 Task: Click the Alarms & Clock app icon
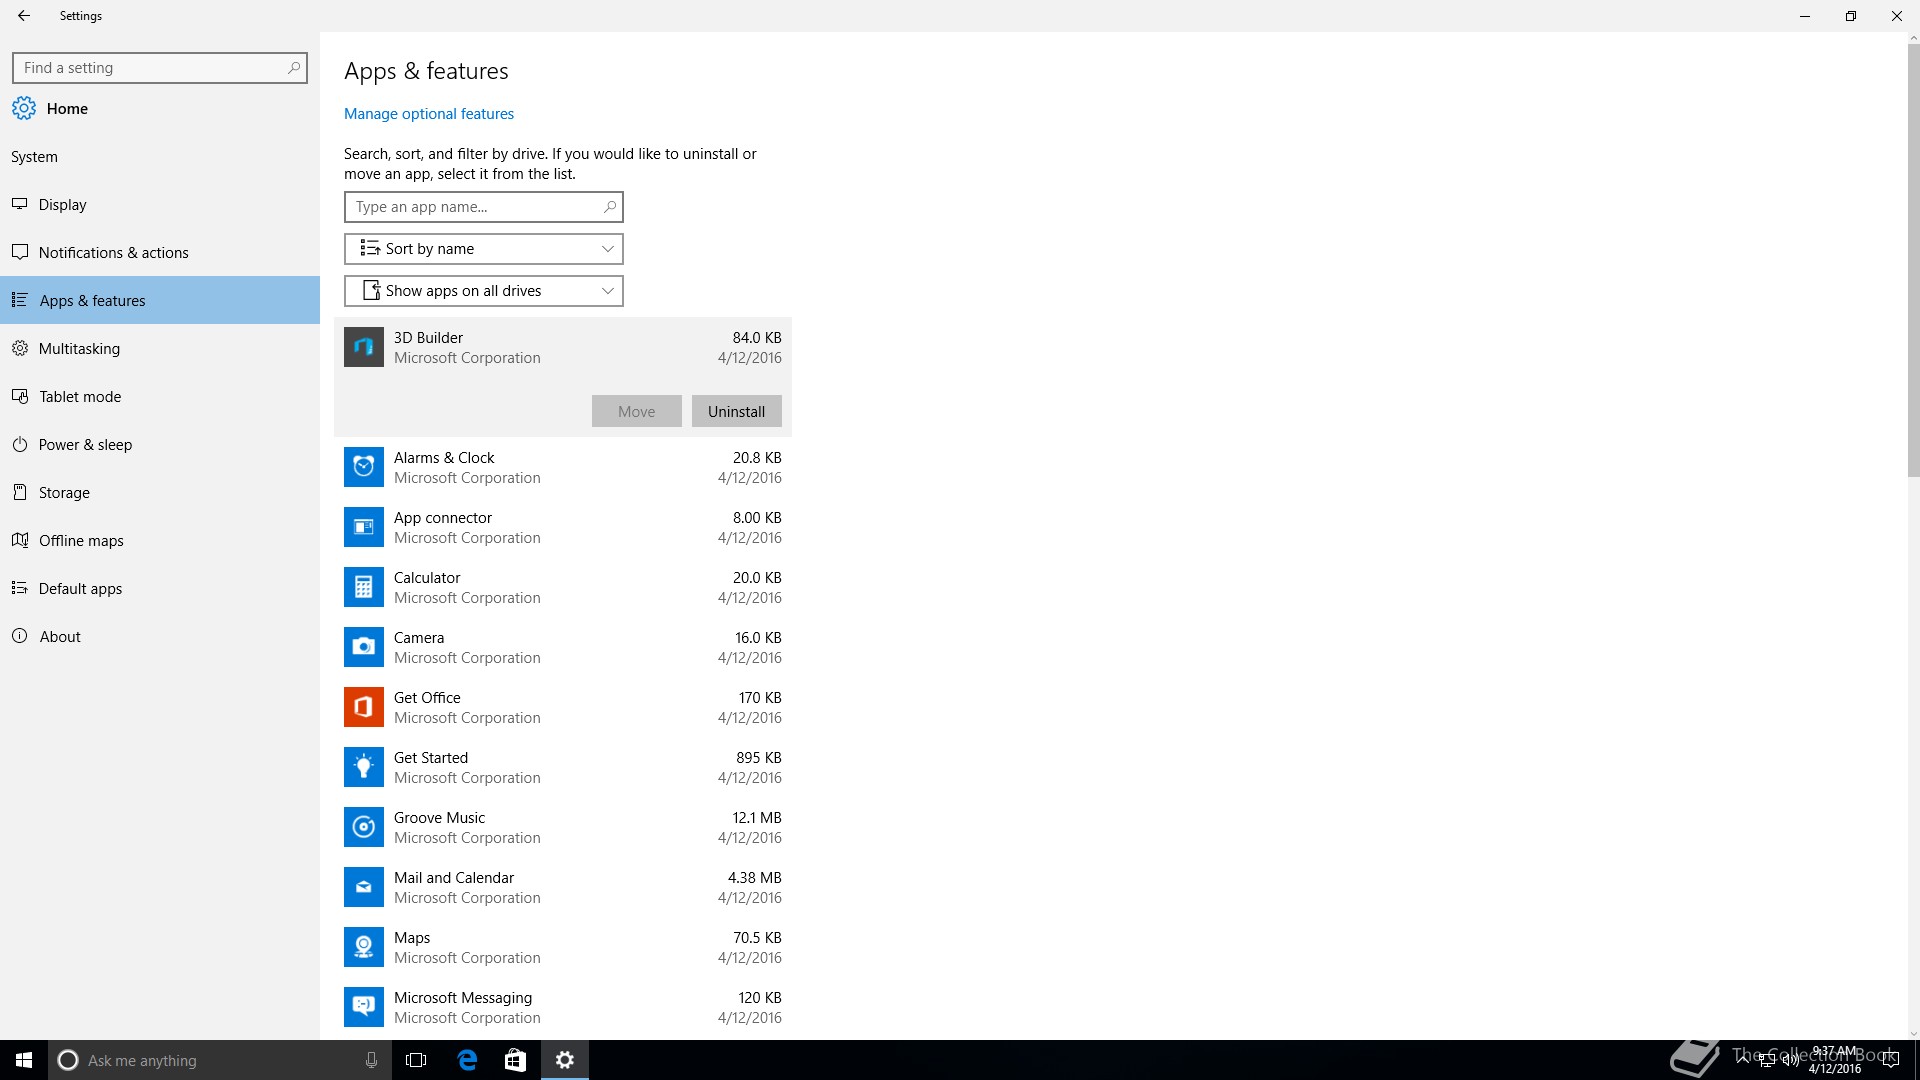point(364,467)
